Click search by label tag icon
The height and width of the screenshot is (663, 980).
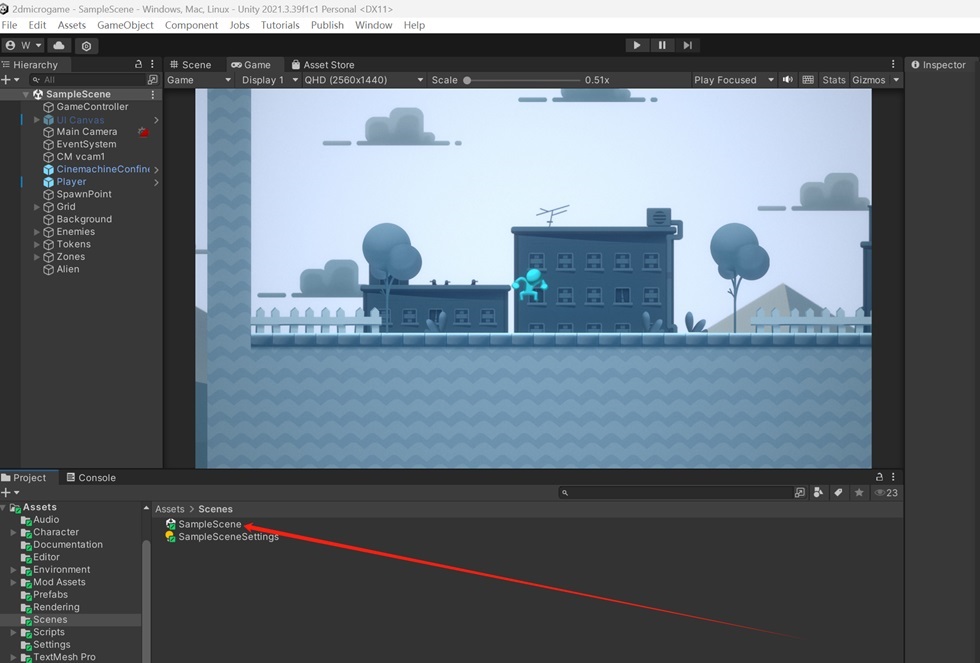pyautogui.click(x=838, y=492)
